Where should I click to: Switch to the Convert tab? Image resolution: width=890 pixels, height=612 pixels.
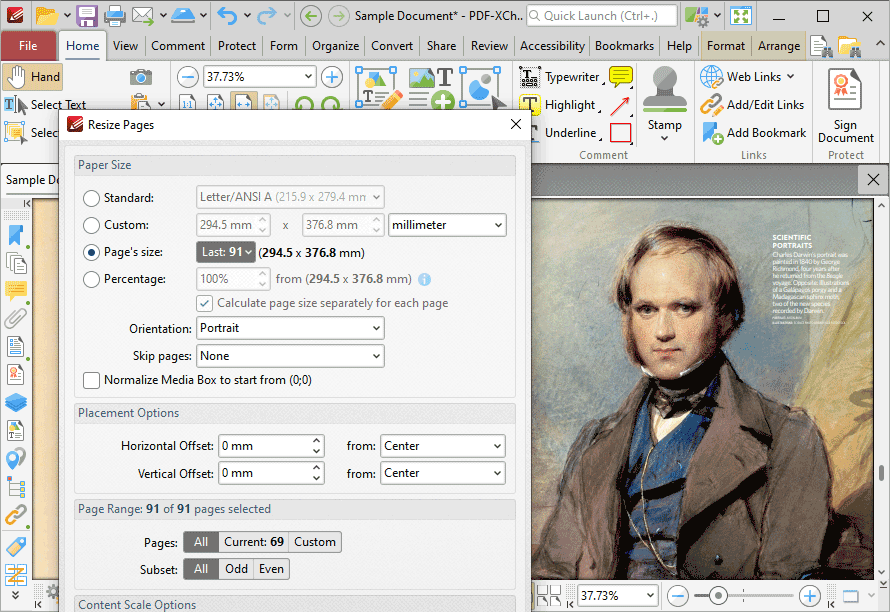392,46
